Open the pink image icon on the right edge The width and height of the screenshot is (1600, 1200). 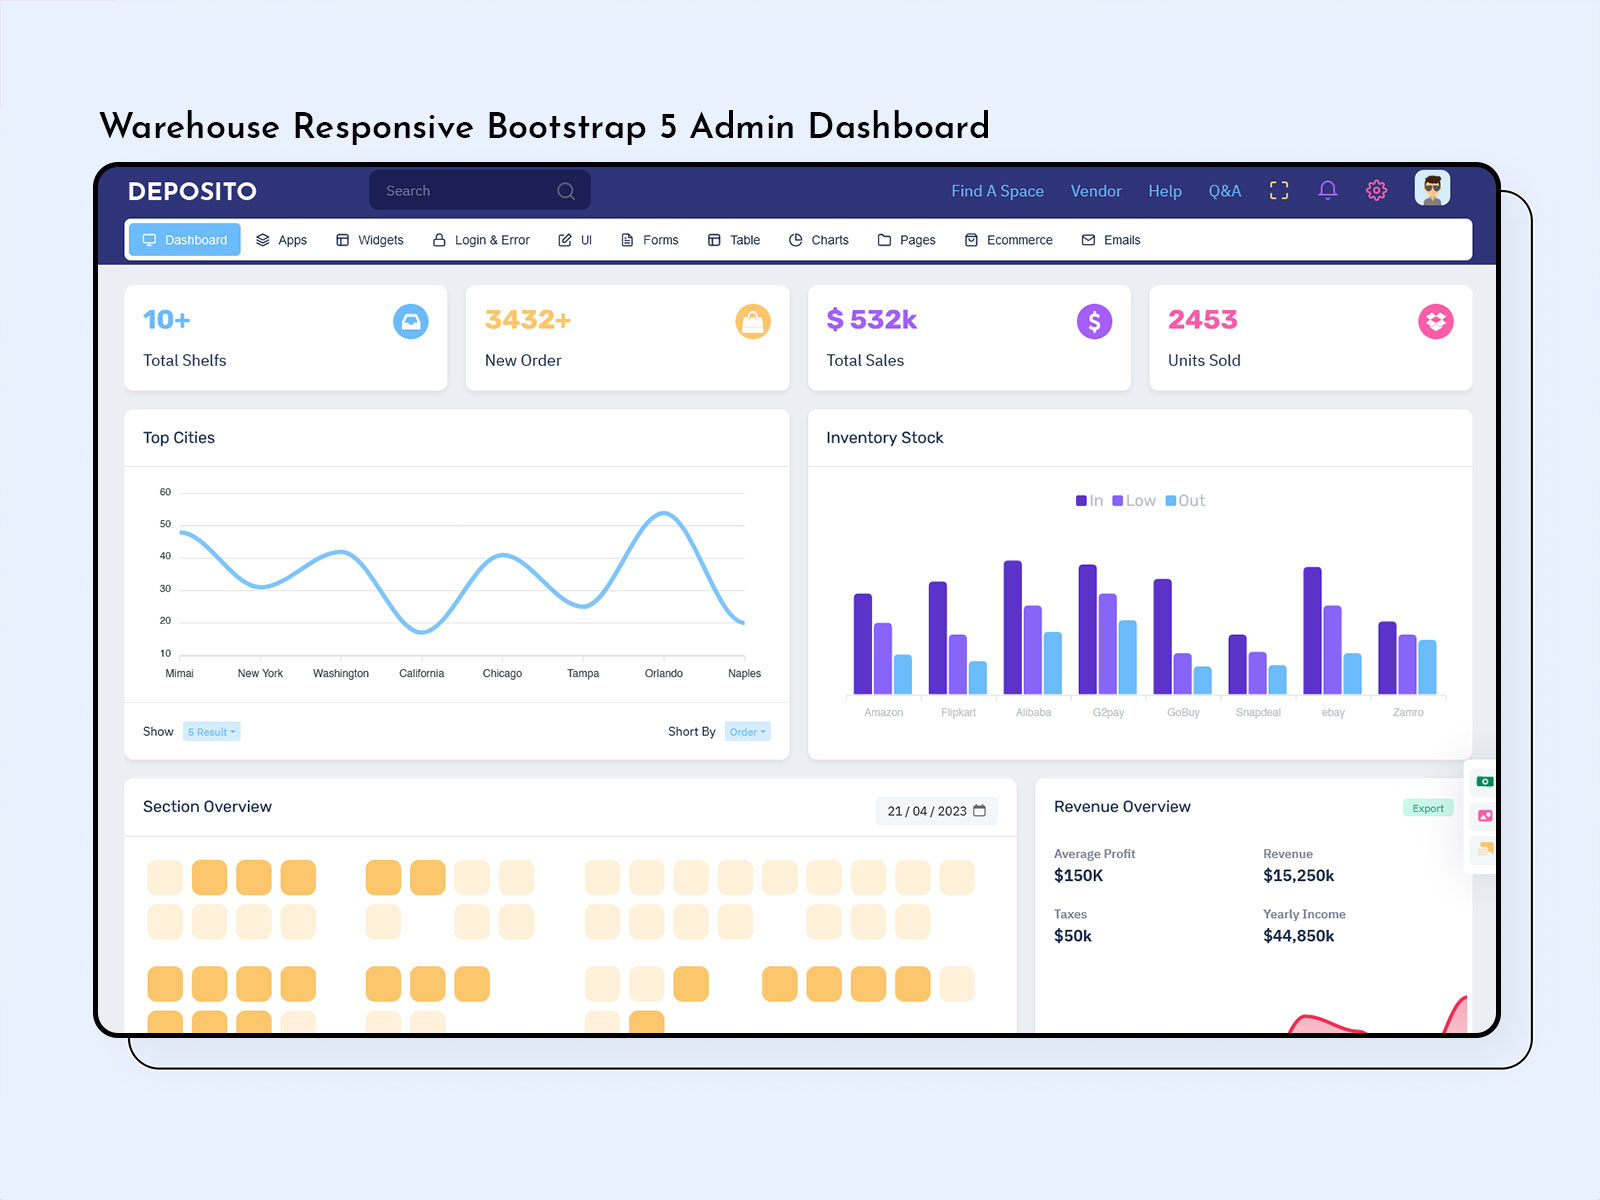click(x=1483, y=815)
